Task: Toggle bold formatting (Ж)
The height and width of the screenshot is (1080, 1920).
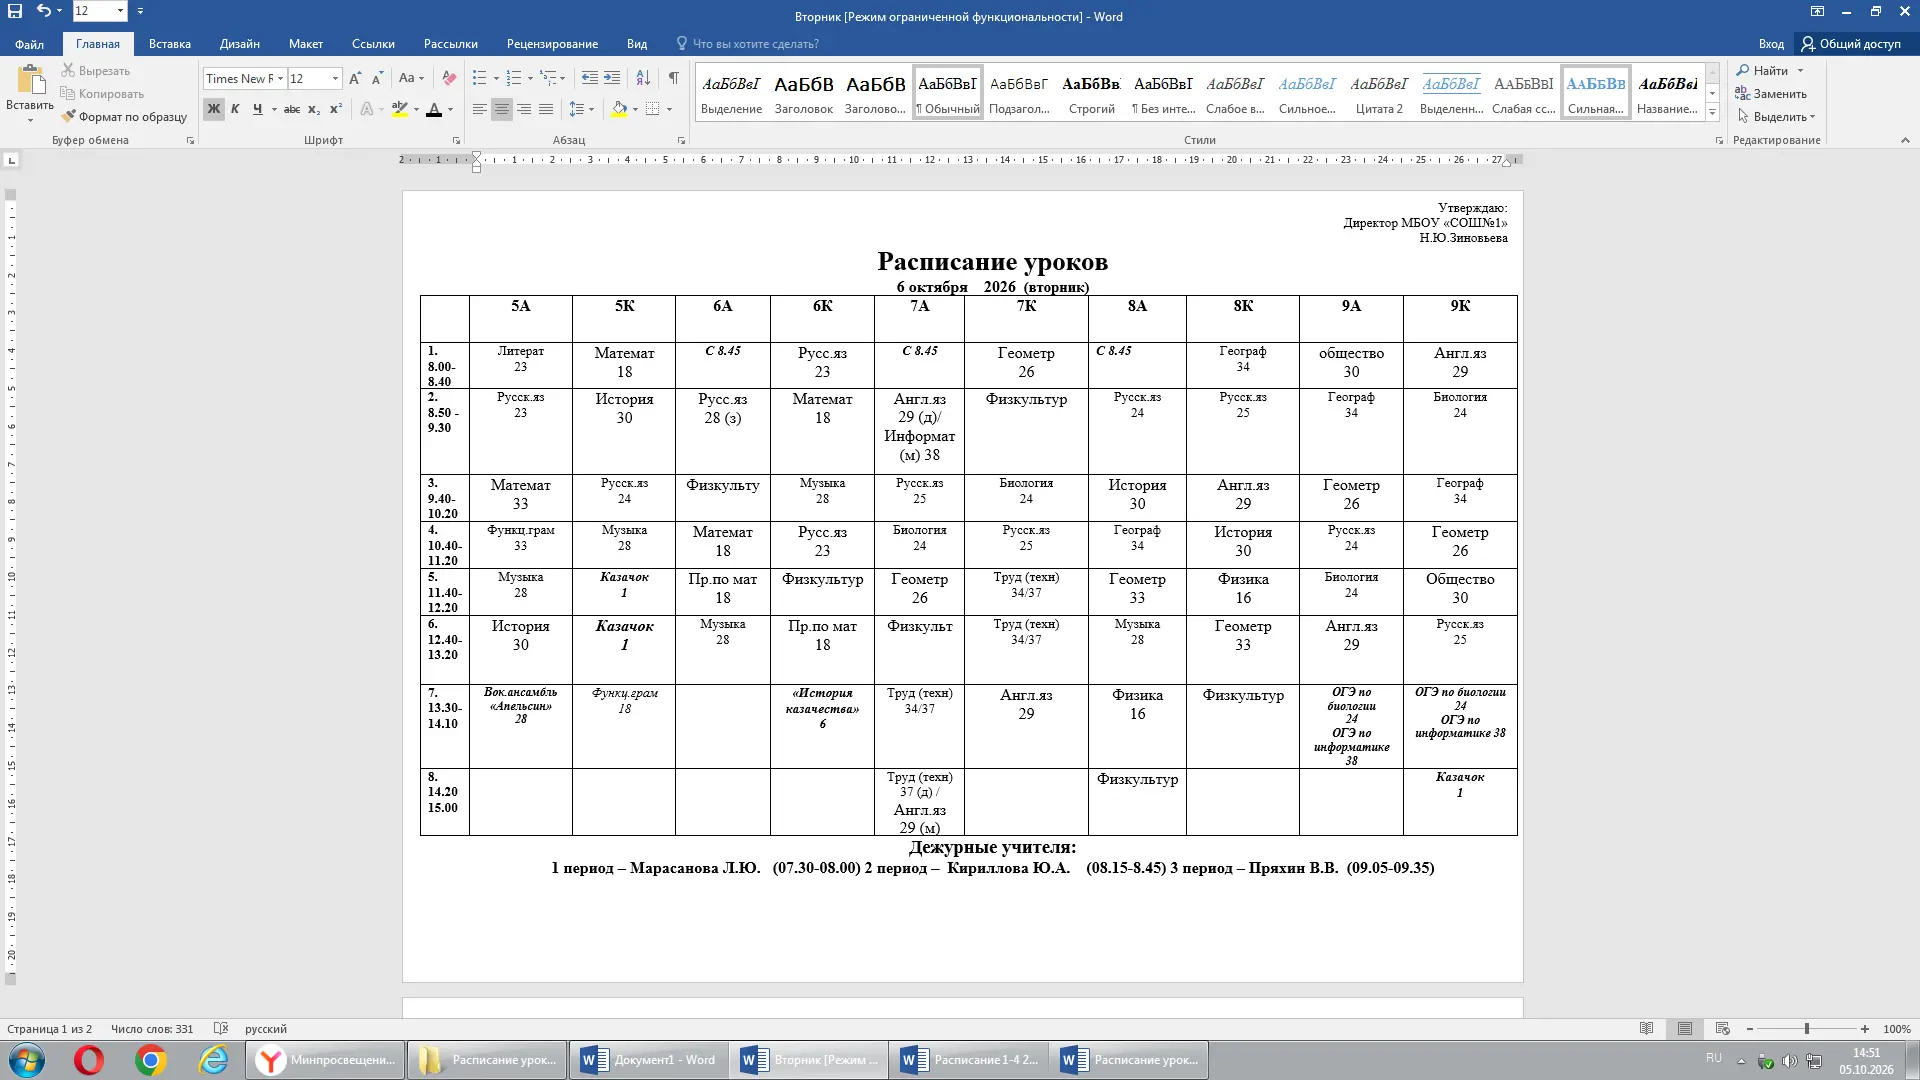Action: click(x=214, y=109)
